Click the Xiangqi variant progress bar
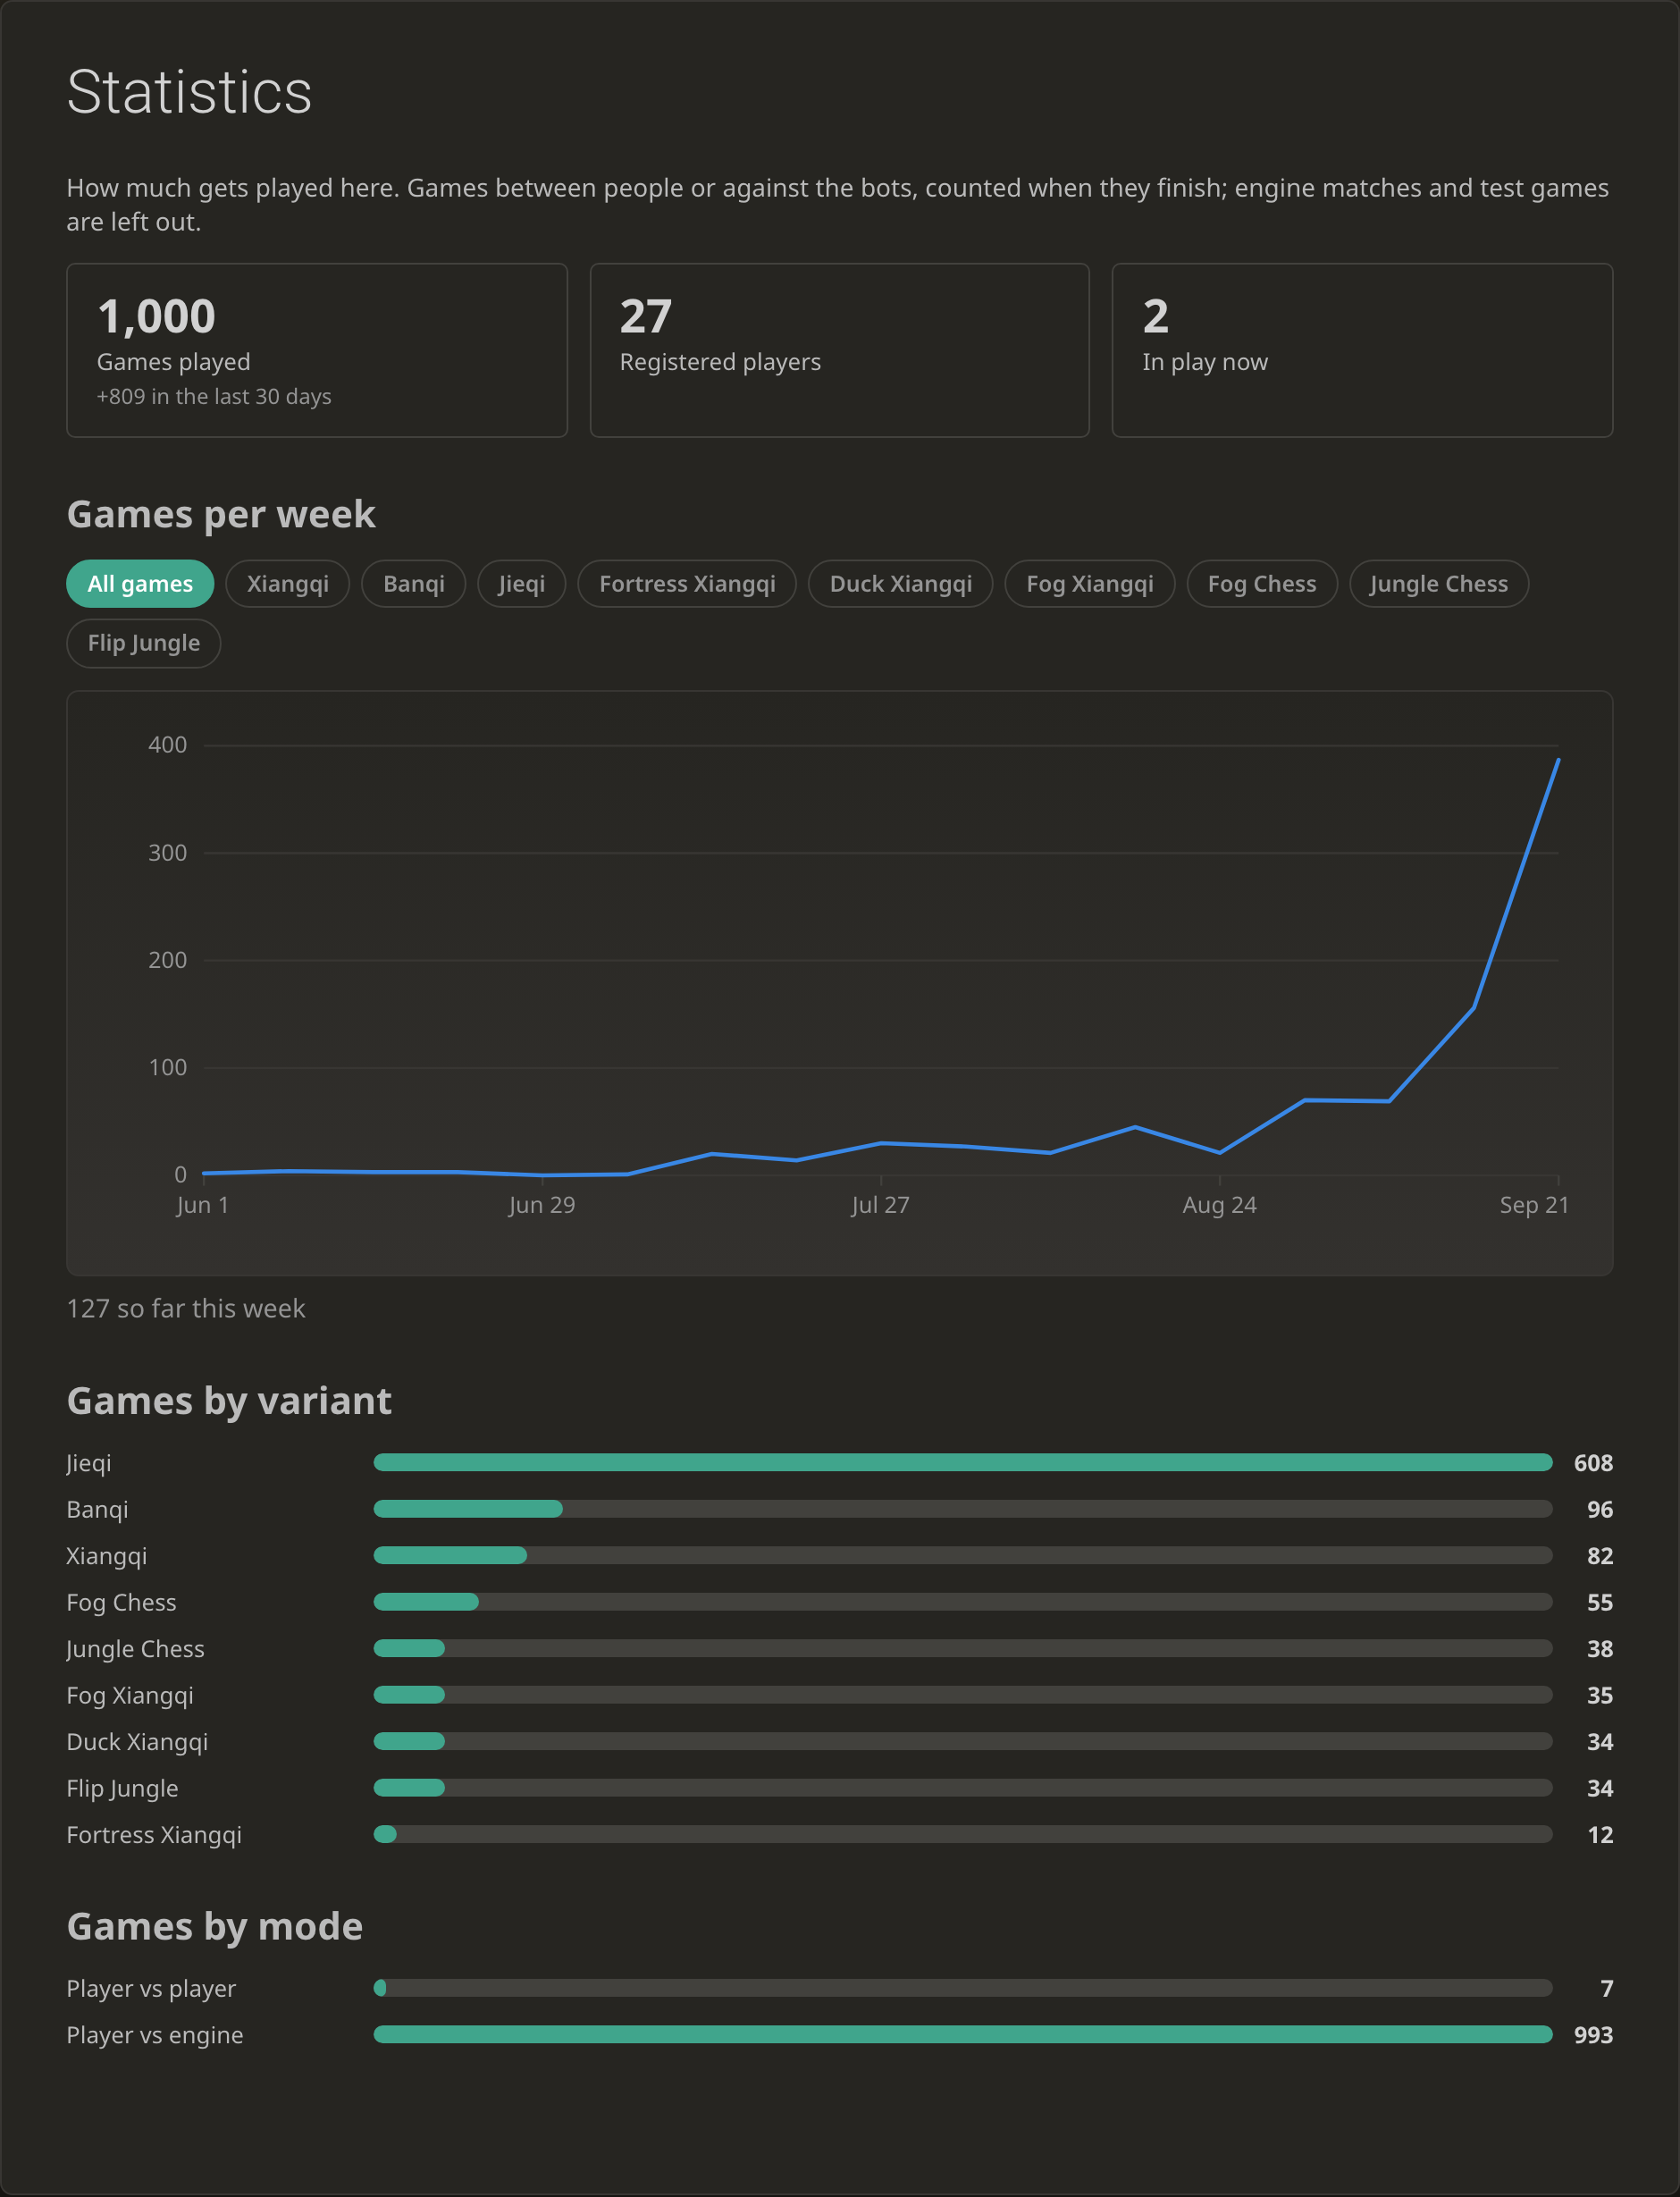The image size is (1680, 2197). click(x=963, y=1556)
